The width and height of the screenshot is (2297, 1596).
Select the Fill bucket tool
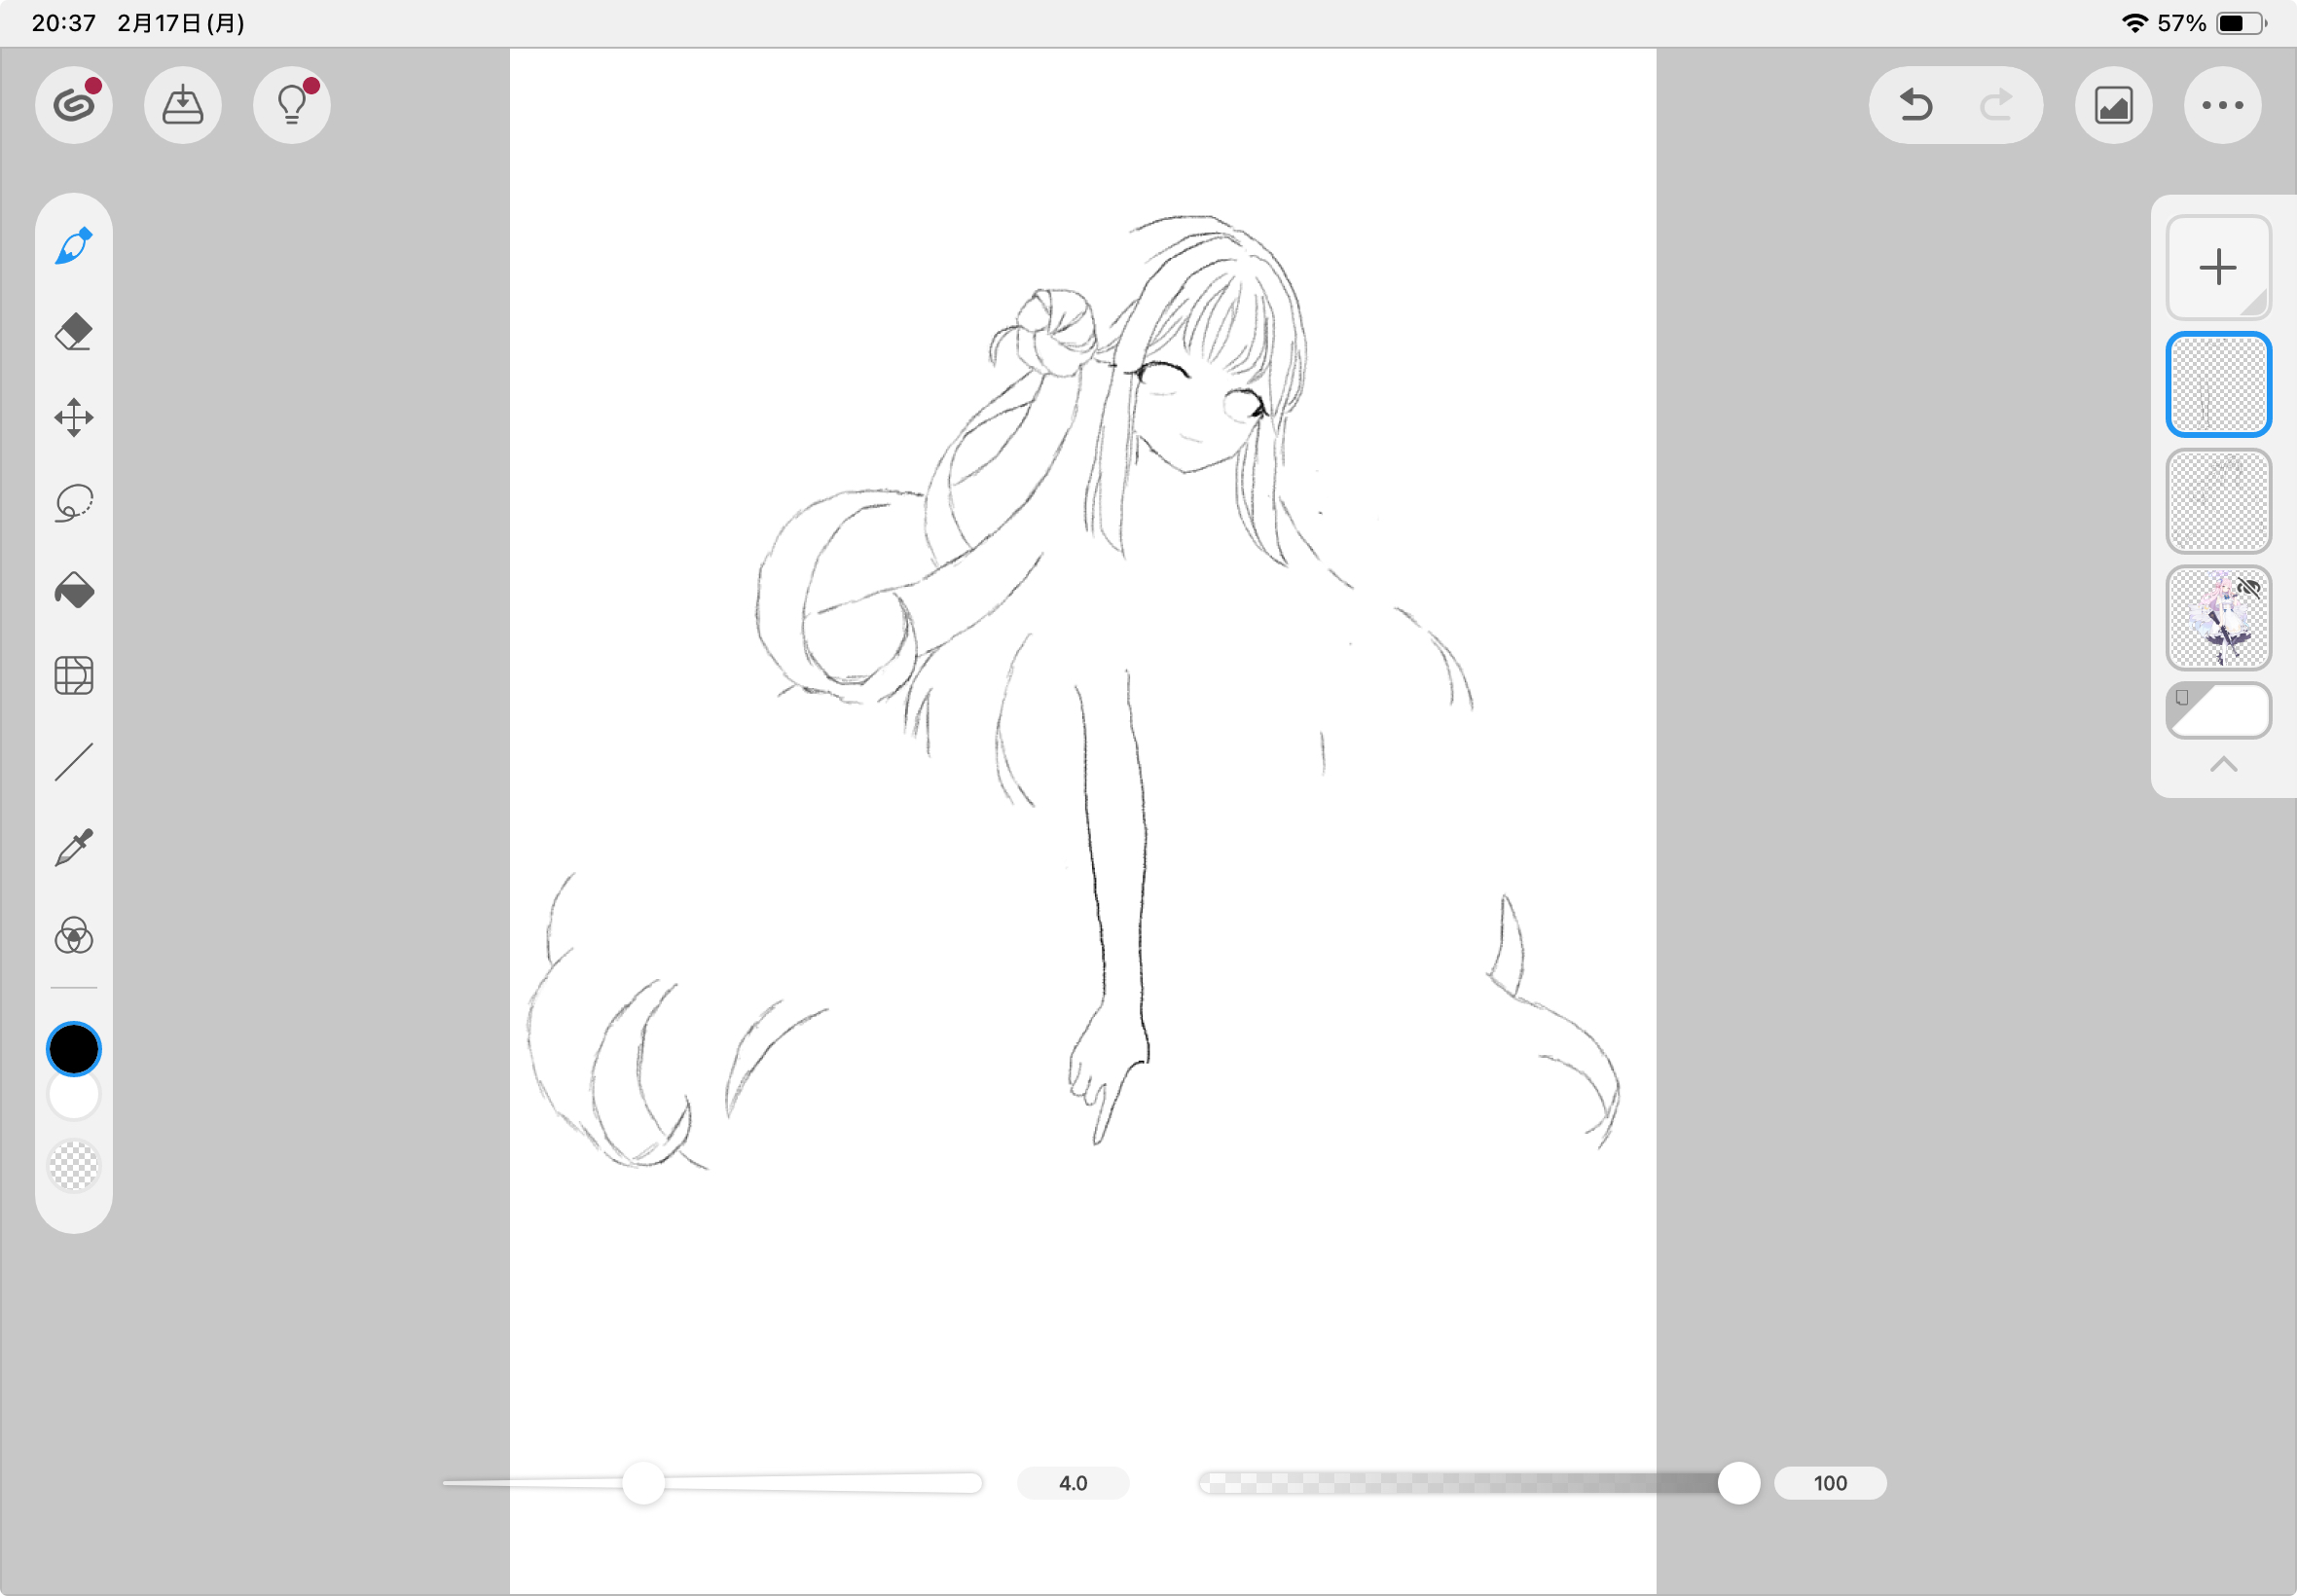click(73, 590)
